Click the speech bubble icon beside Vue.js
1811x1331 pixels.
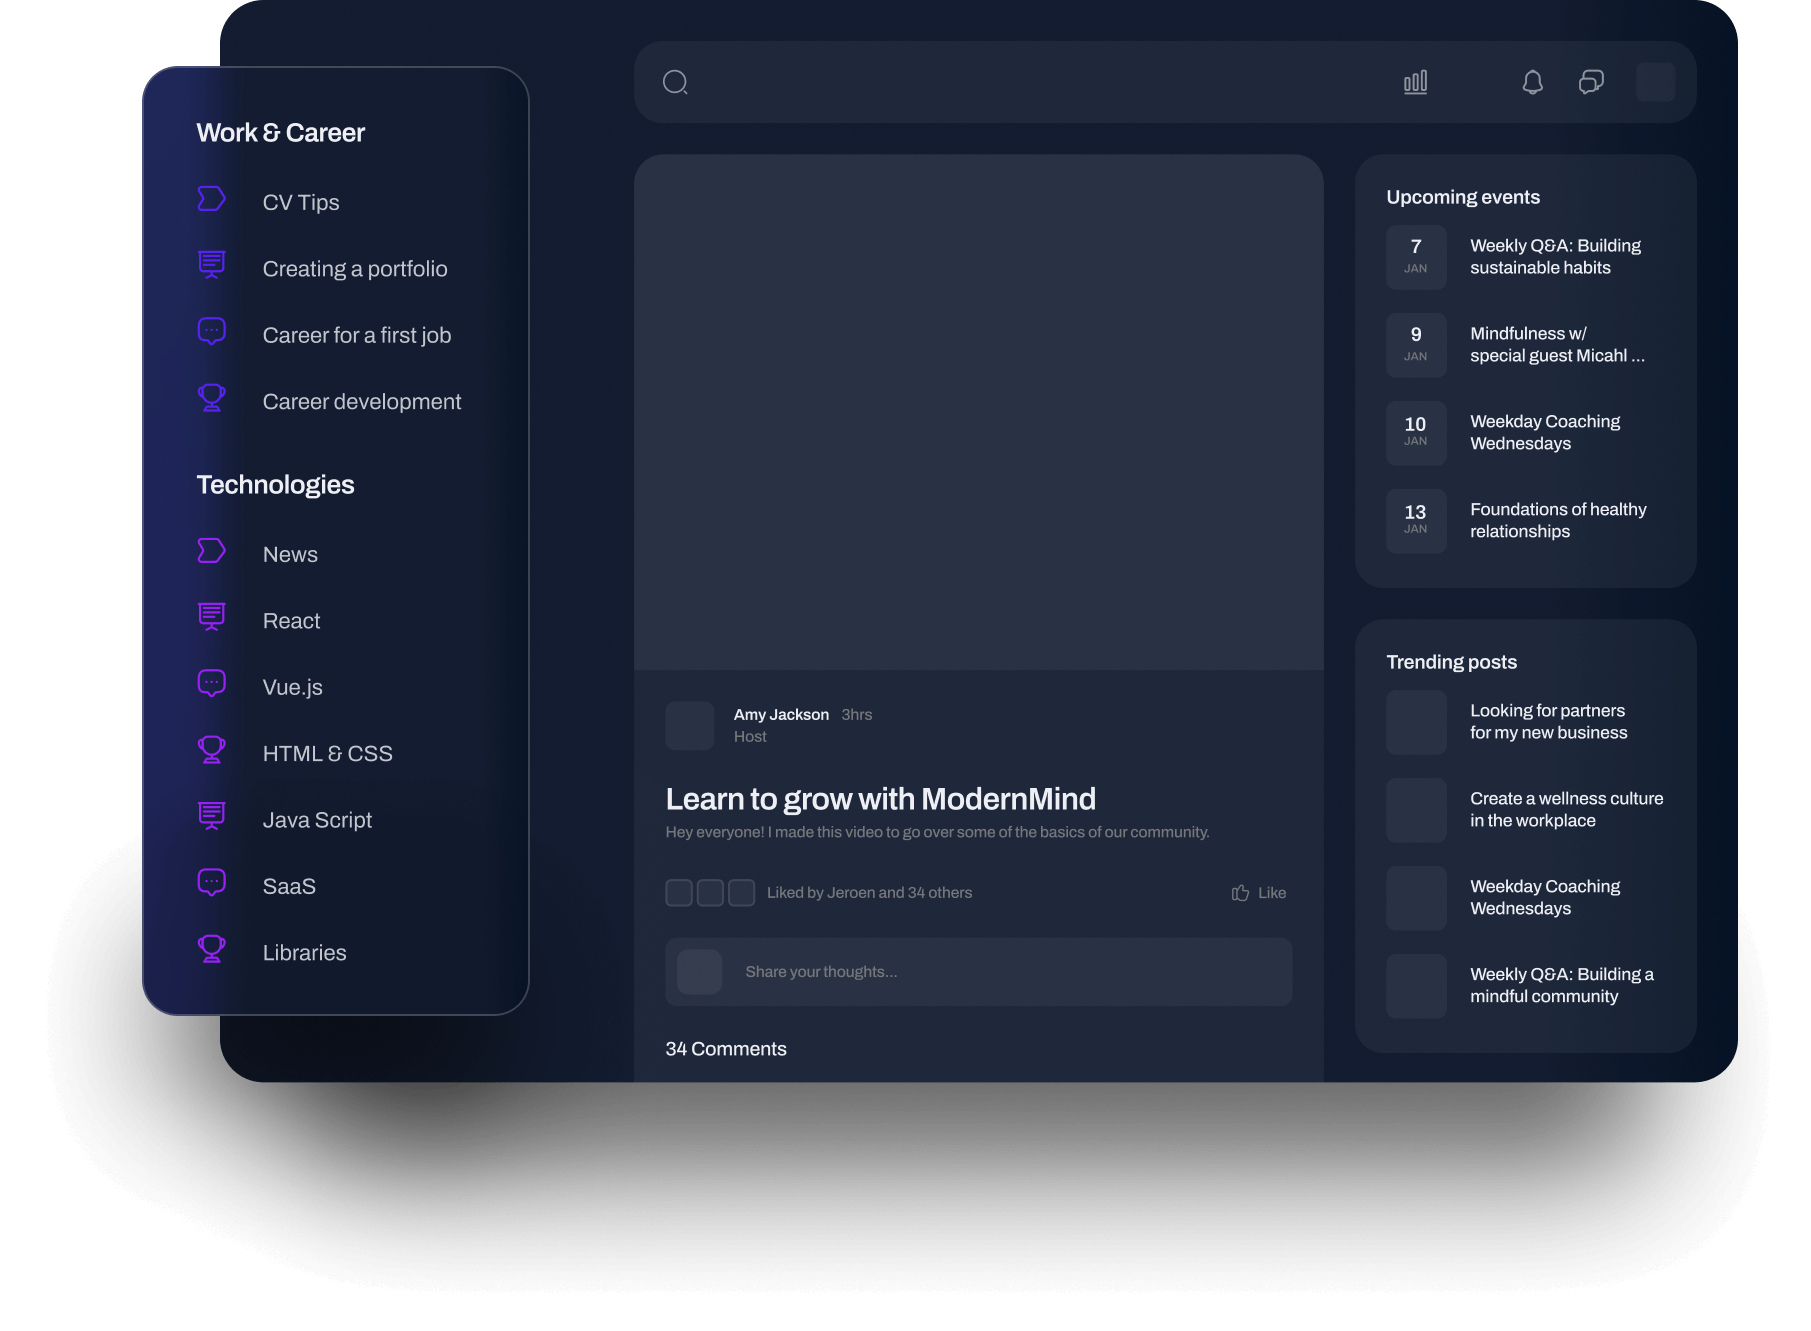[211, 684]
